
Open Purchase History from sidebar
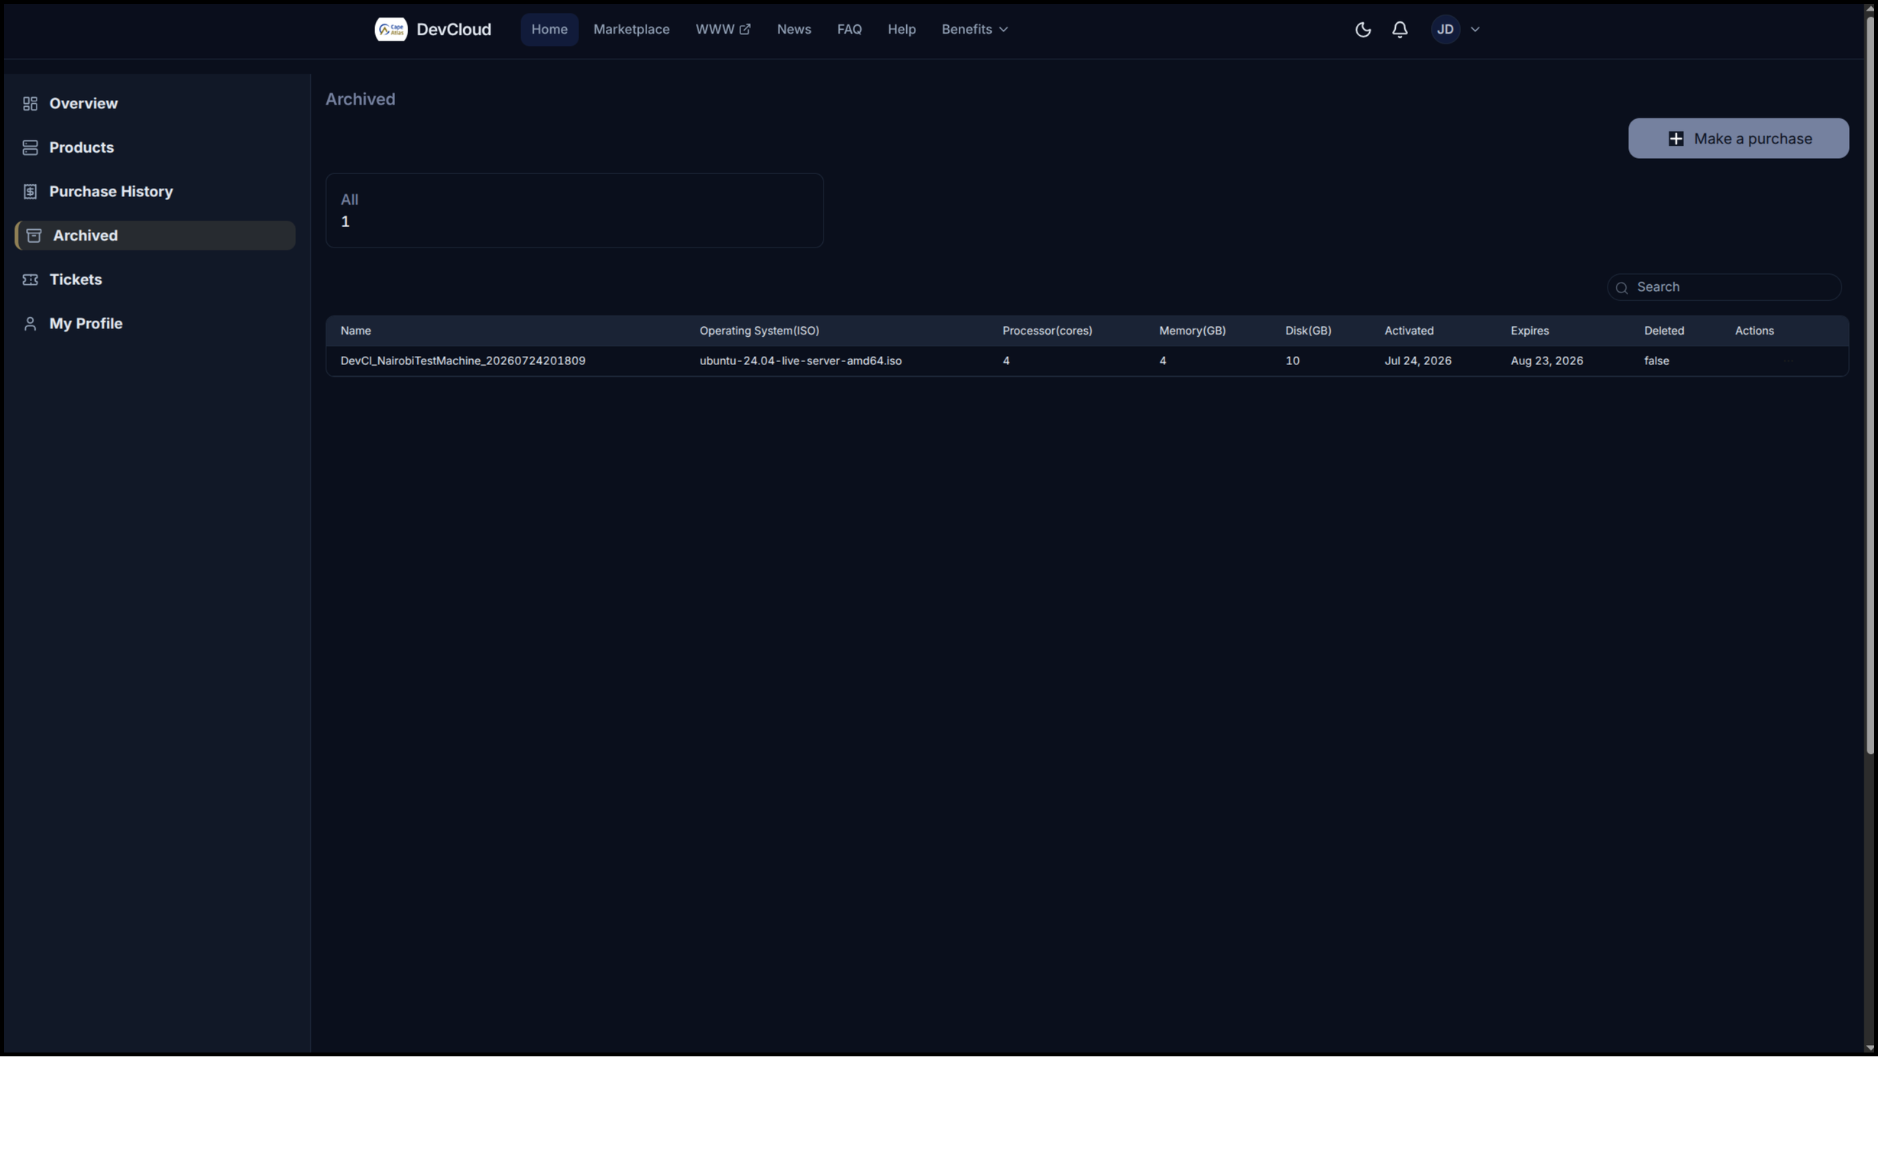click(x=155, y=191)
